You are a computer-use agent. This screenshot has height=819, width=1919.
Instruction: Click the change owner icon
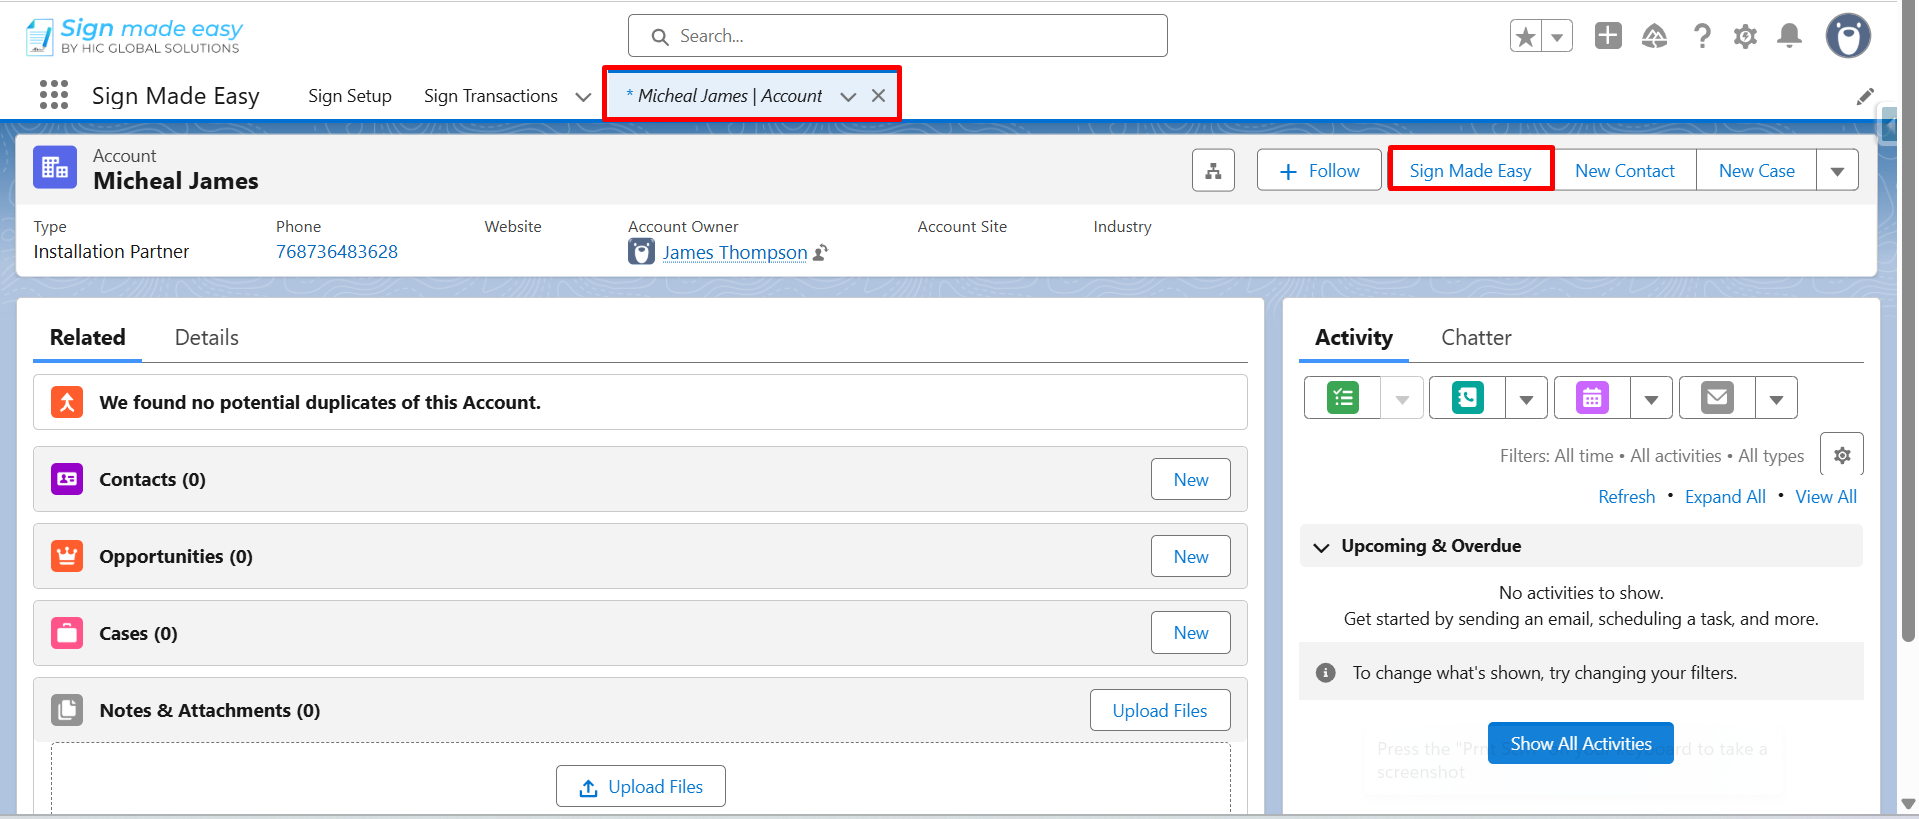820,253
